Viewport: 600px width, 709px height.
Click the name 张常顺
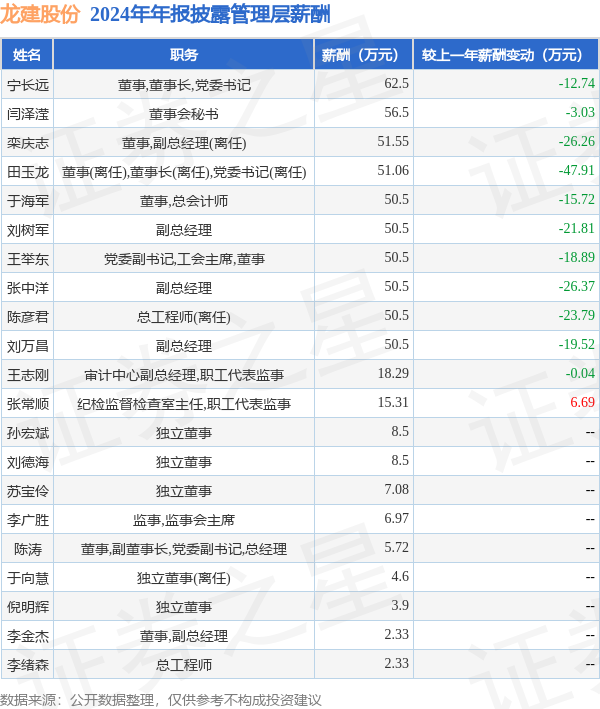point(28,404)
